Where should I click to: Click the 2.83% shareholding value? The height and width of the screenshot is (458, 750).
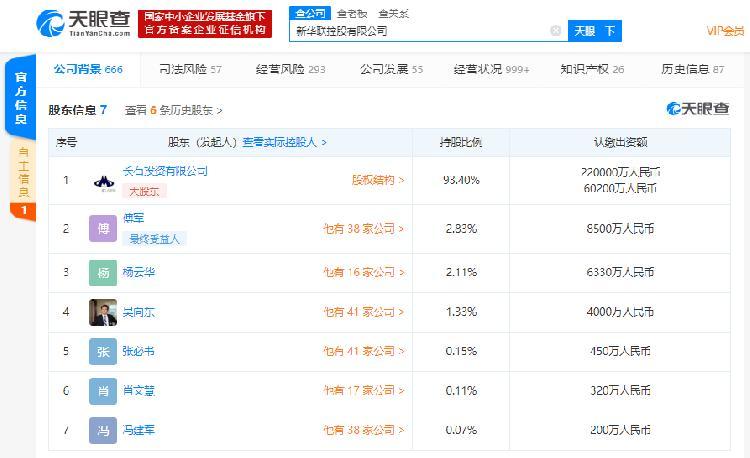(x=461, y=229)
